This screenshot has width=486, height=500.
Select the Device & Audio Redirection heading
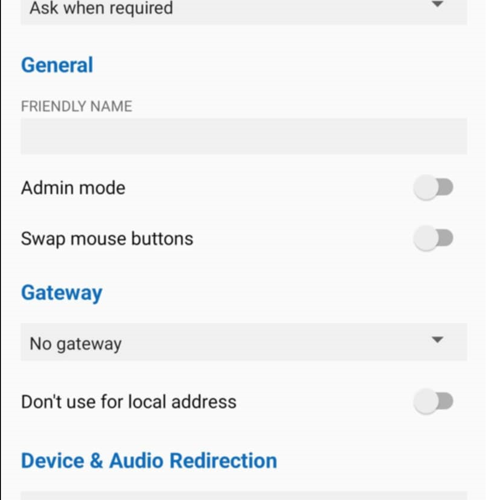point(149,461)
